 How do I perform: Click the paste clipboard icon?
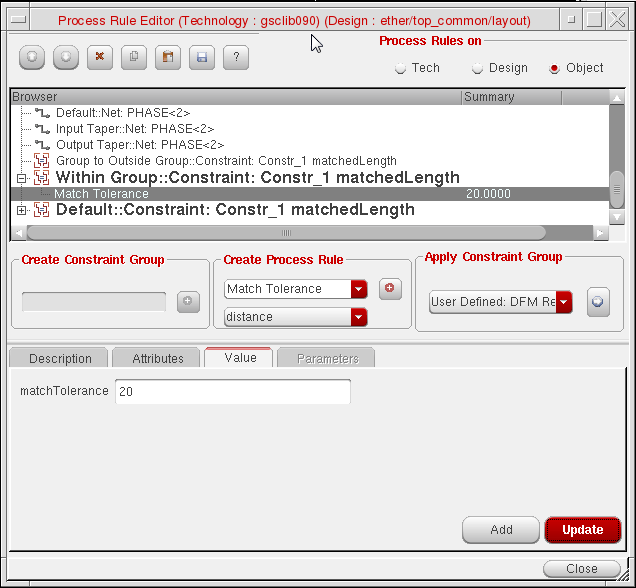click(167, 58)
